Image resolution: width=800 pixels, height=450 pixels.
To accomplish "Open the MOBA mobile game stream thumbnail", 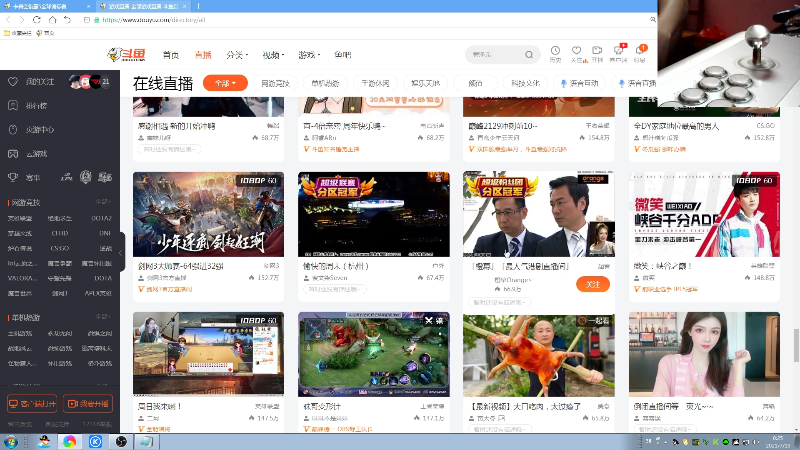I will tap(374, 354).
